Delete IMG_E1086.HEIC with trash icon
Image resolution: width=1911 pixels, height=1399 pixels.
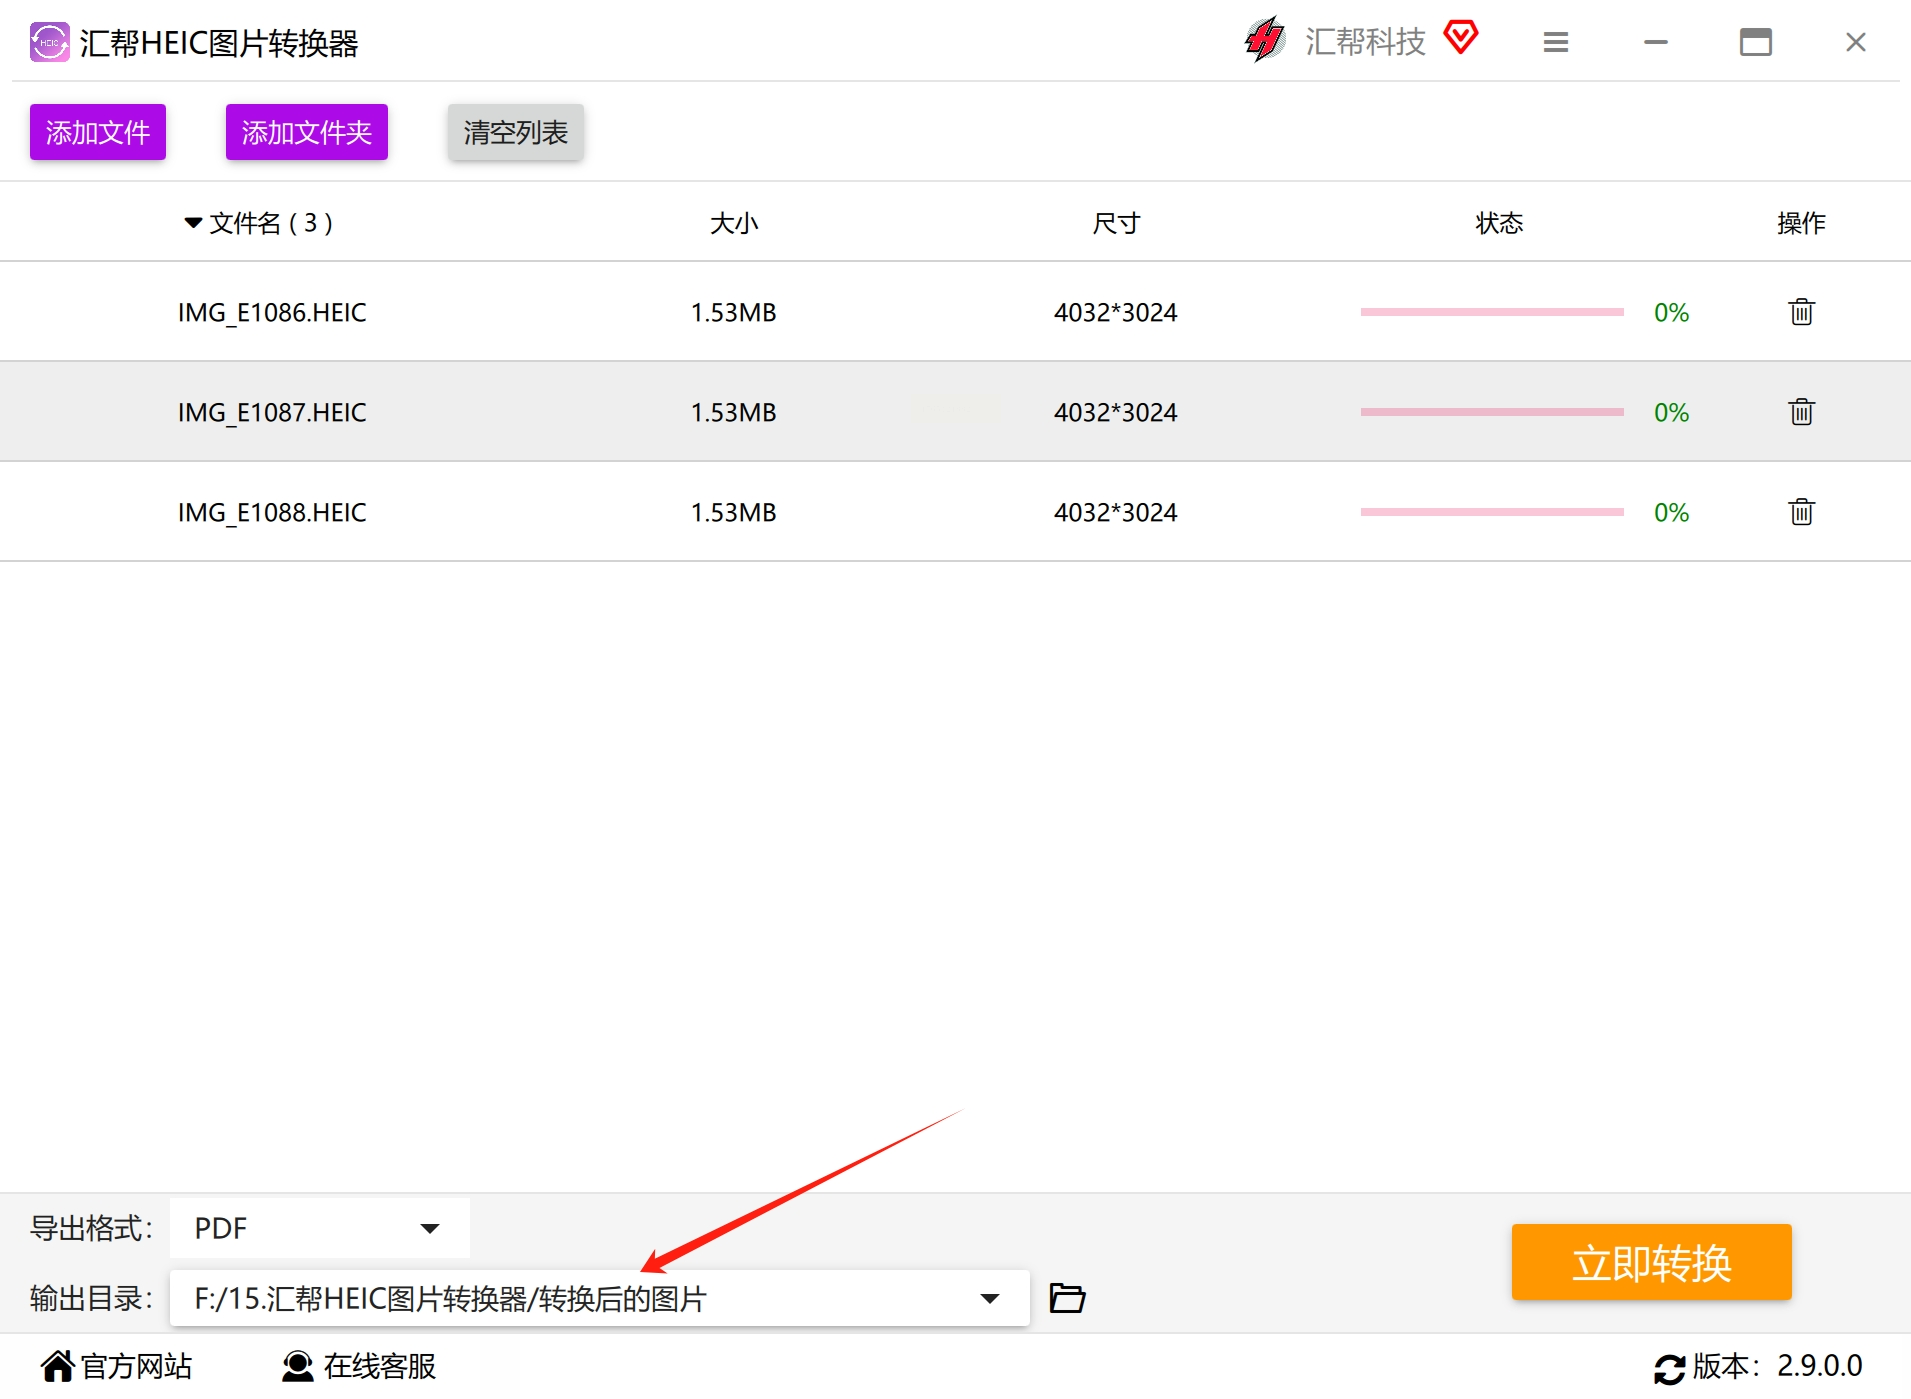click(1801, 312)
